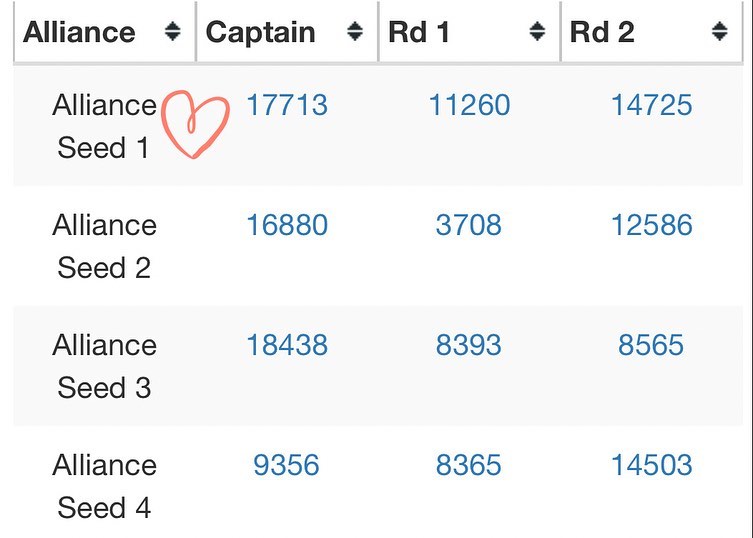This screenshot has height=538, width=753.
Task: Select the Captain column header
Action: pyautogui.click(x=287, y=32)
